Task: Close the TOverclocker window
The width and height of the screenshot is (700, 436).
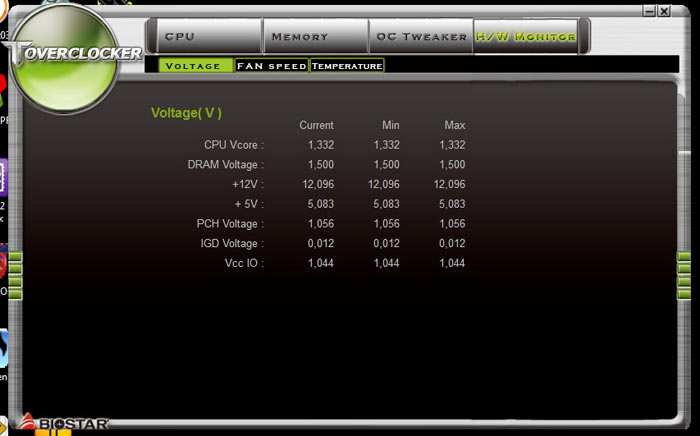Action: tap(664, 11)
